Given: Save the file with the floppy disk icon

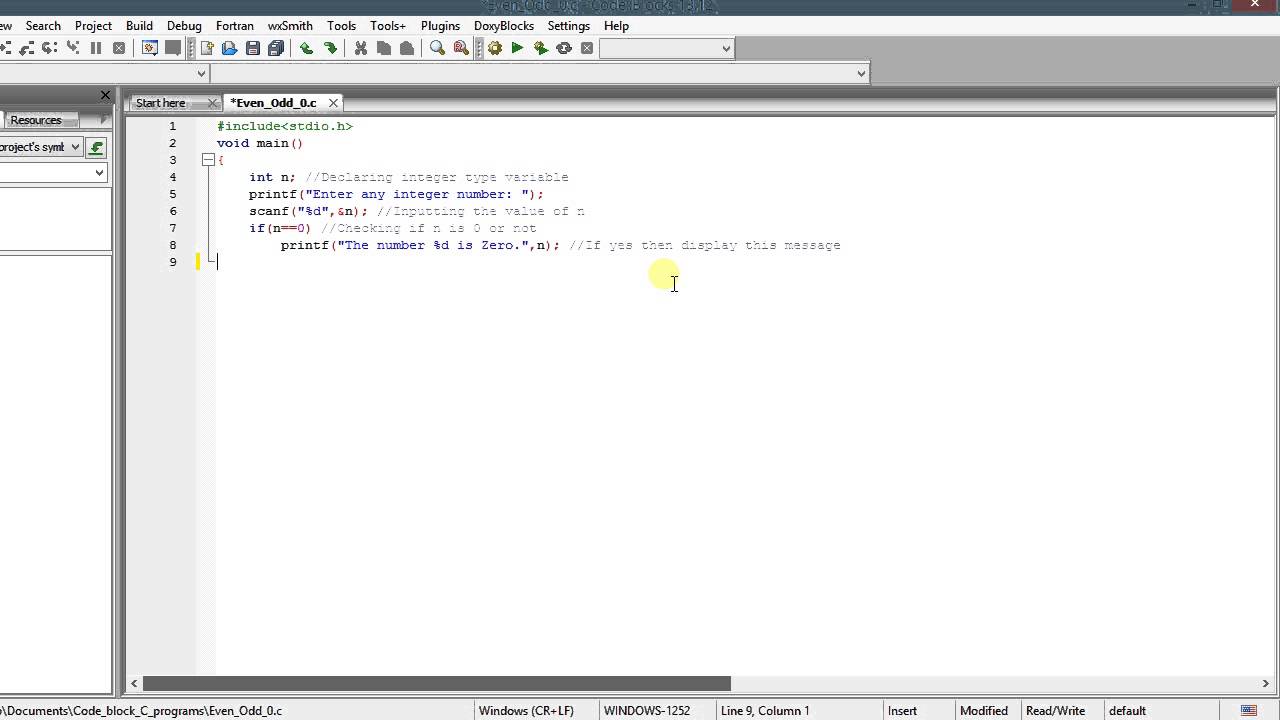Looking at the screenshot, I should [x=253, y=48].
